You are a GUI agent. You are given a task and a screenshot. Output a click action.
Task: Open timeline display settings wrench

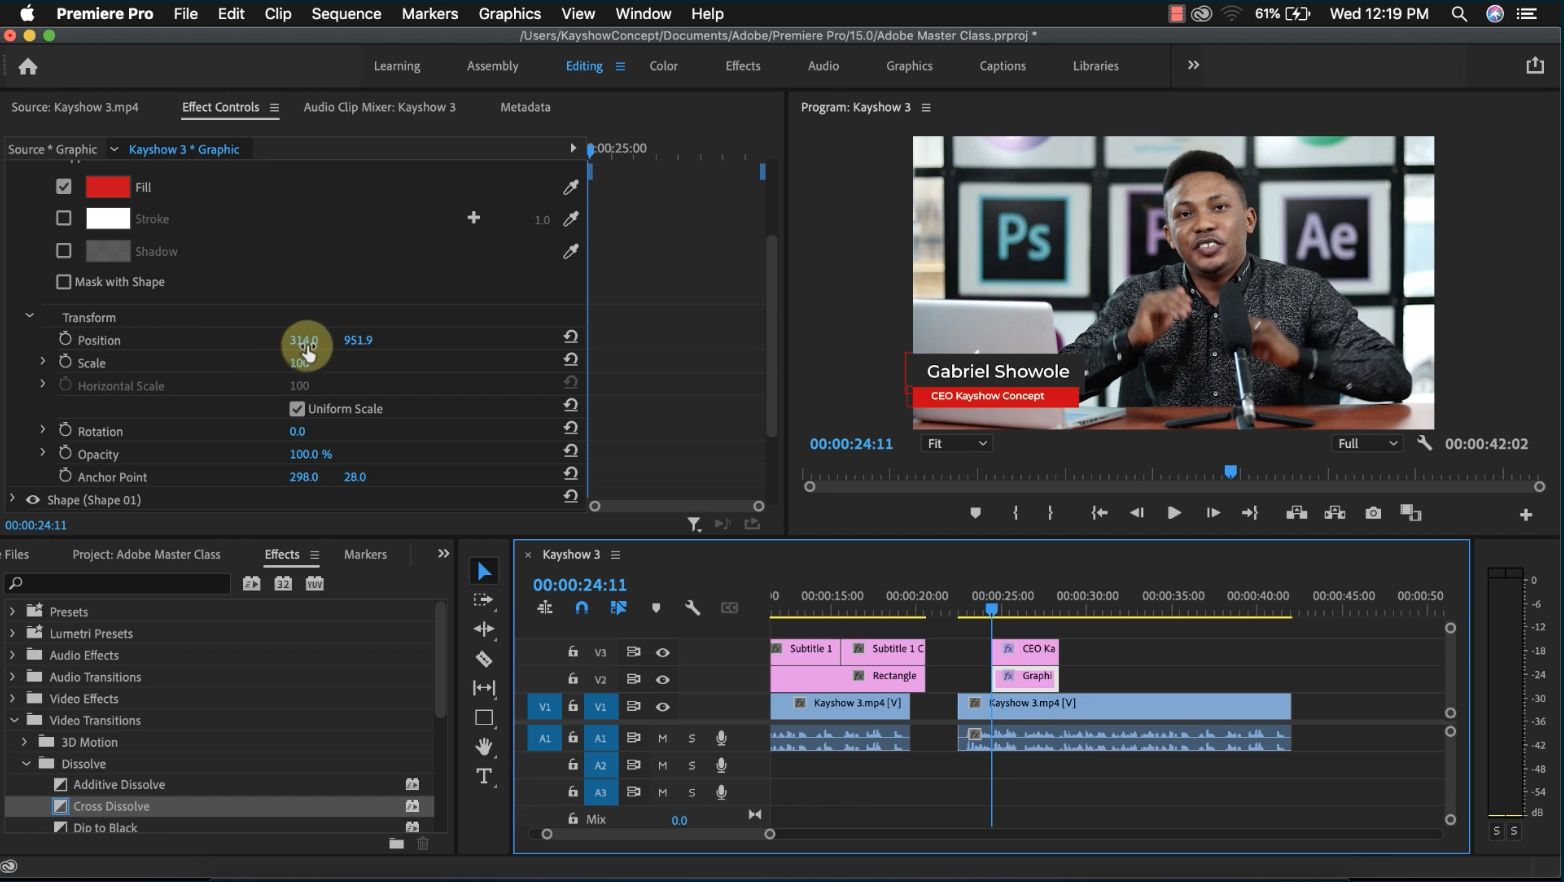pyautogui.click(x=692, y=608)
